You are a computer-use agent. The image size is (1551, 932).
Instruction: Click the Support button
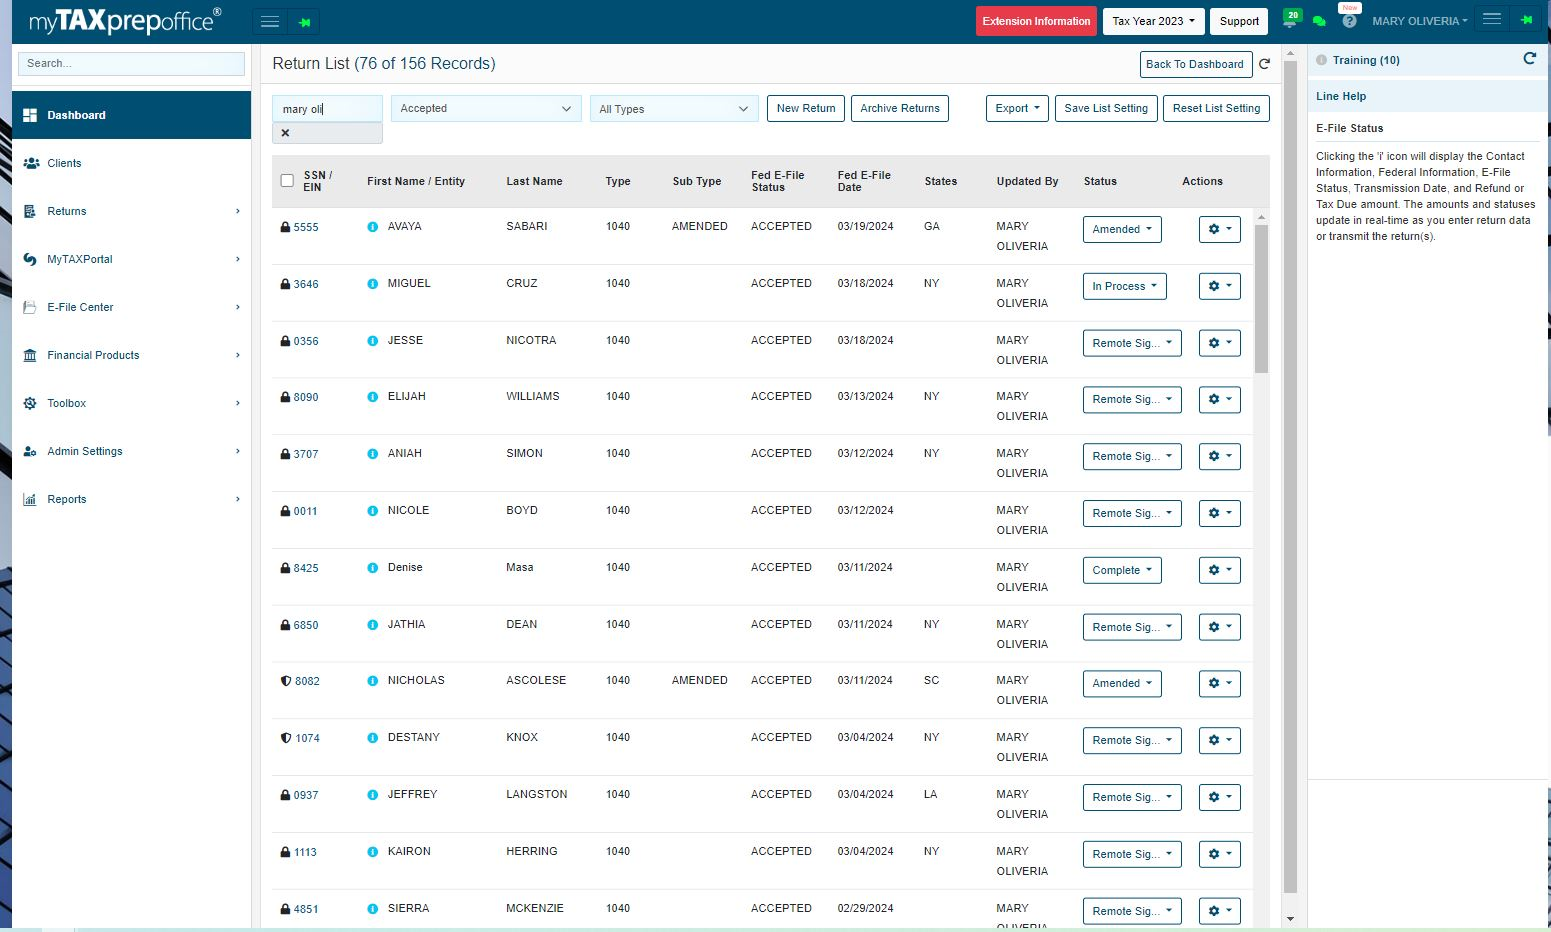pos(1239,21)
